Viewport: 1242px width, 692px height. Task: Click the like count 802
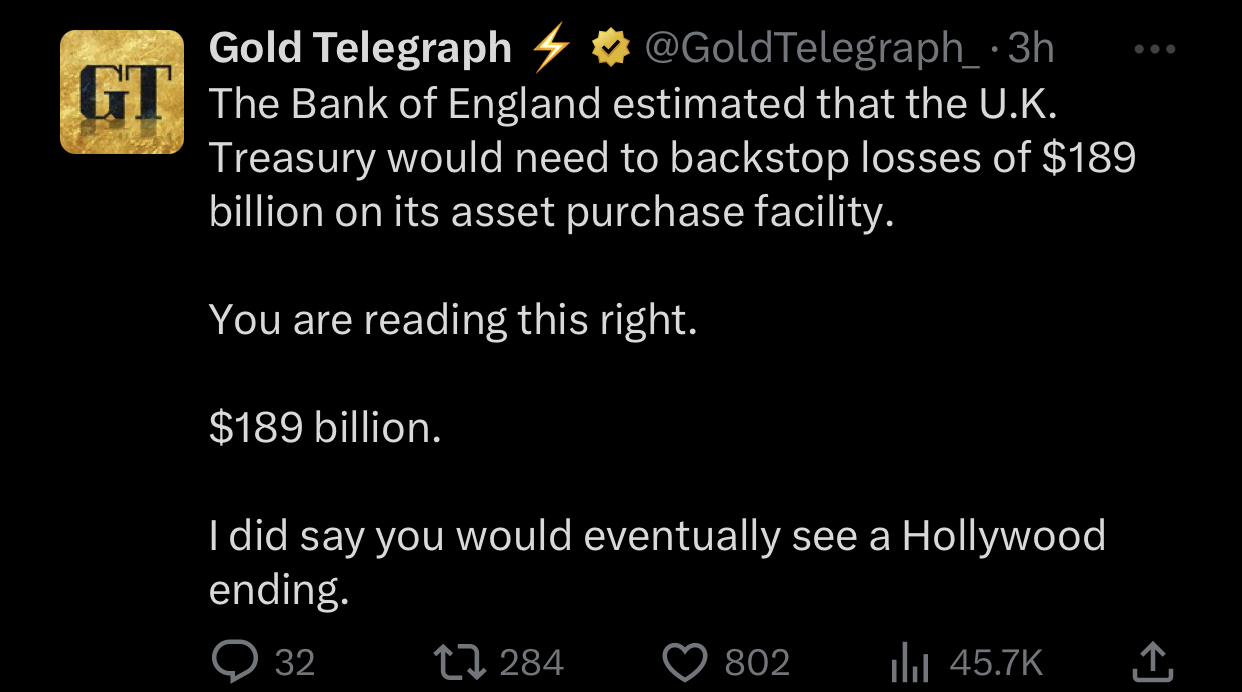[x=757, y=662]
